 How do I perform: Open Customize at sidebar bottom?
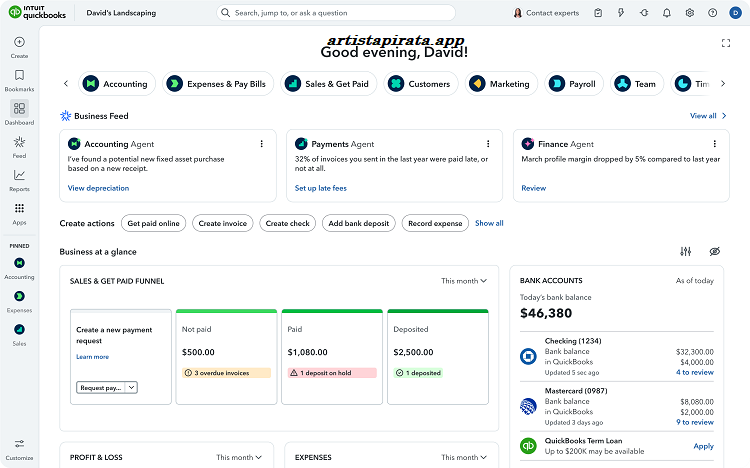point(19,449)
